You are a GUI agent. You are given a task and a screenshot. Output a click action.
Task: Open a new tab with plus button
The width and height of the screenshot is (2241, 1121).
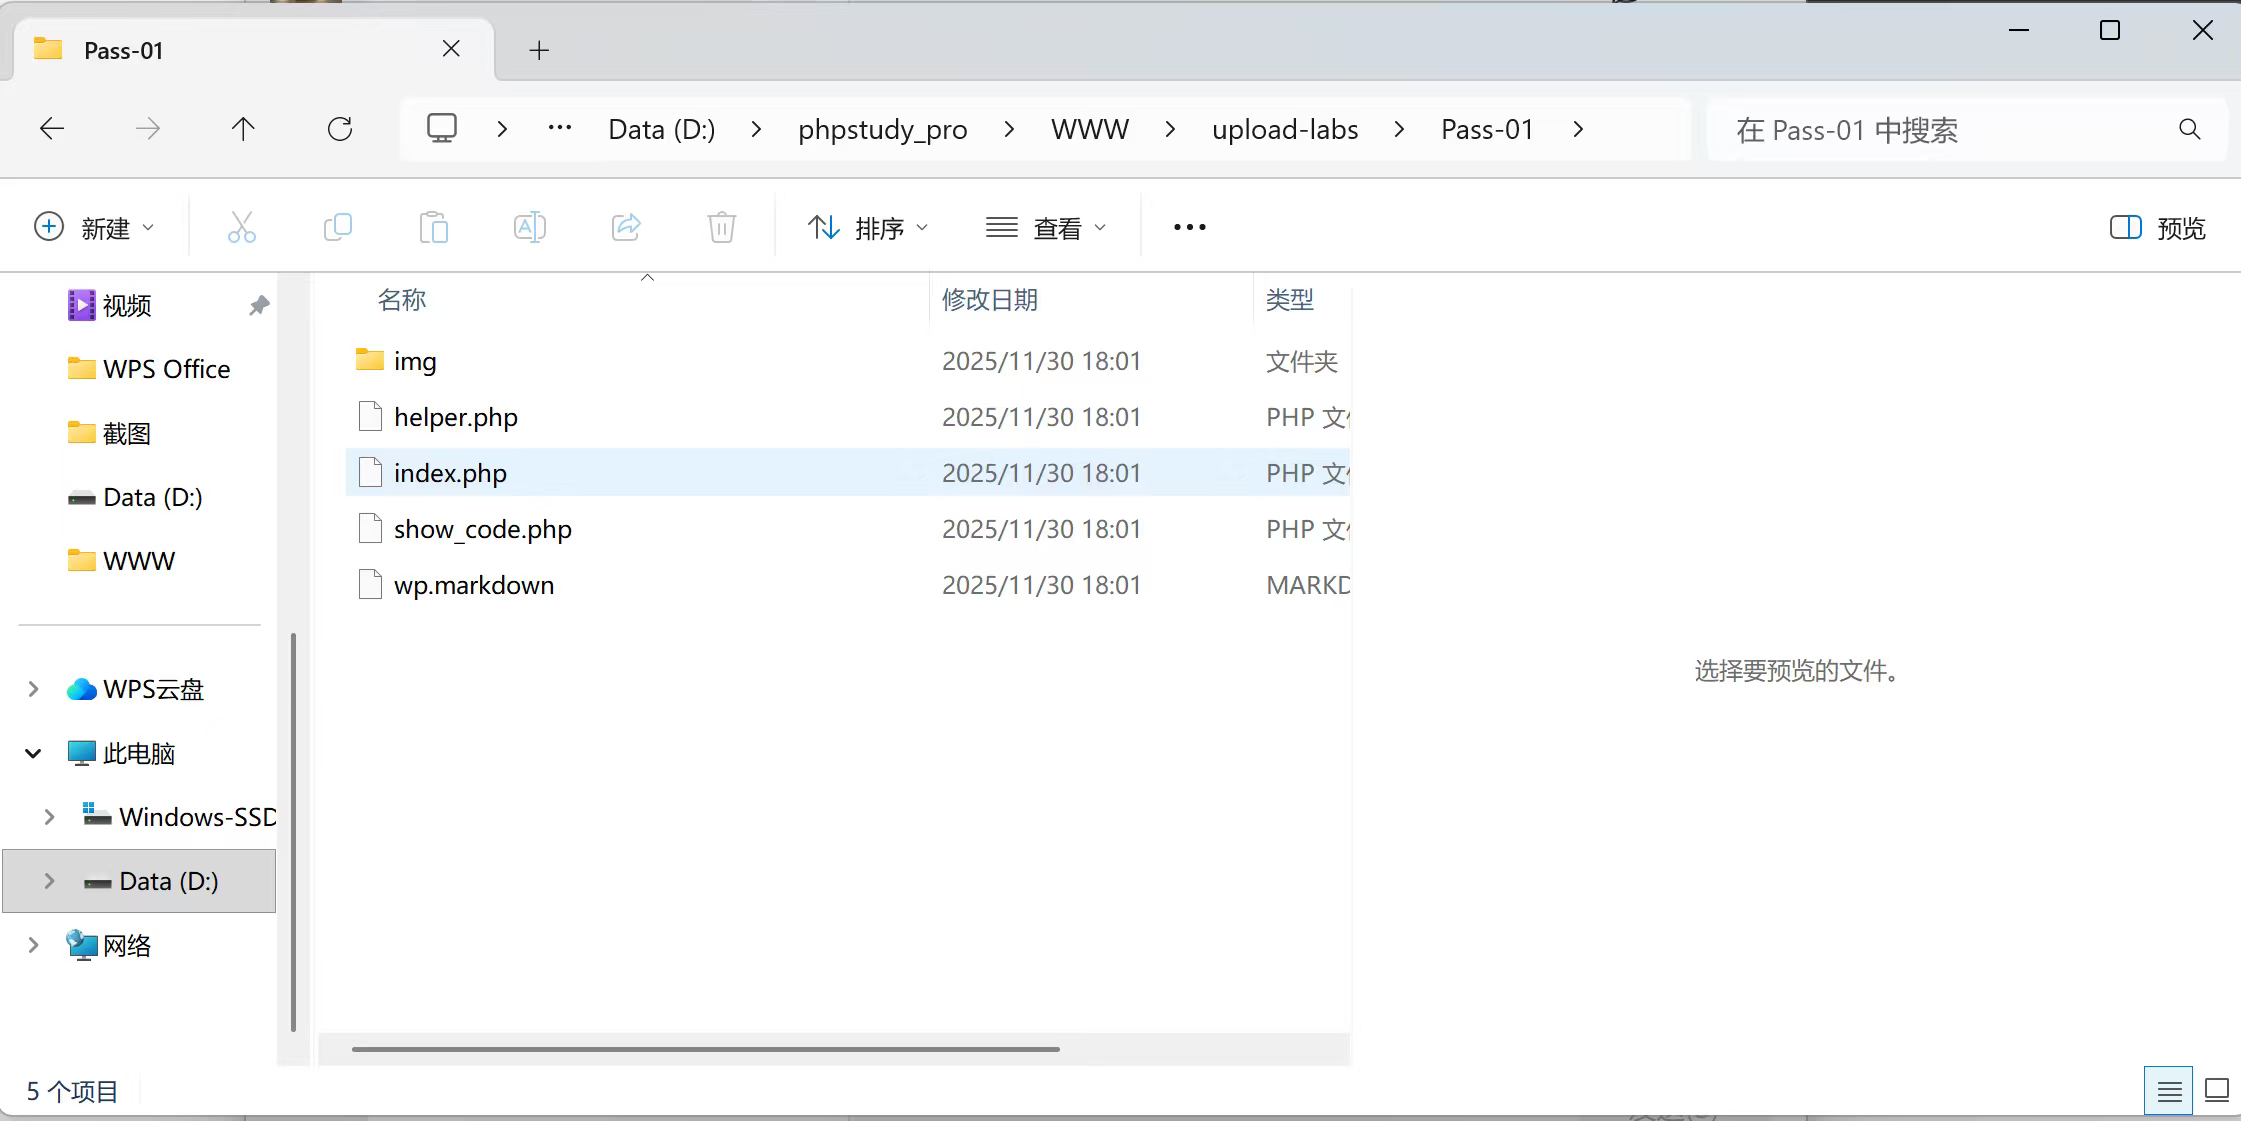[x=539, y=50]
